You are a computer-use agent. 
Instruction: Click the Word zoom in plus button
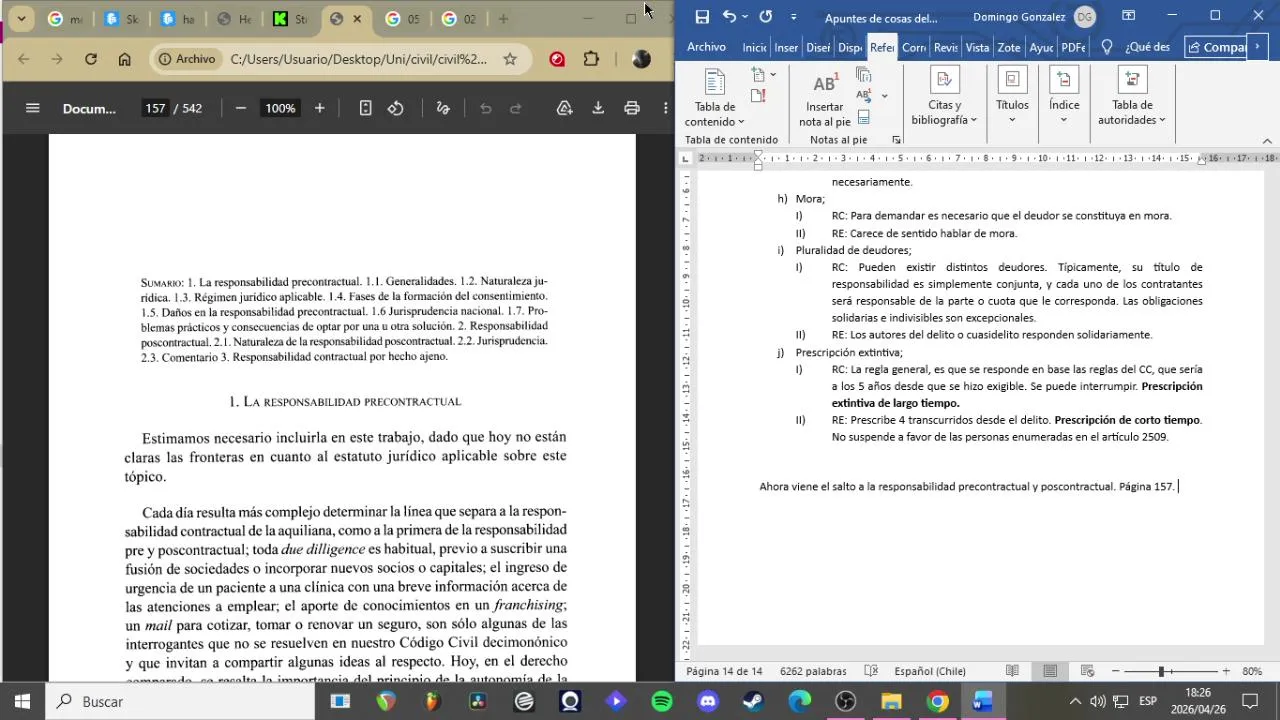tap(1226, 672)
